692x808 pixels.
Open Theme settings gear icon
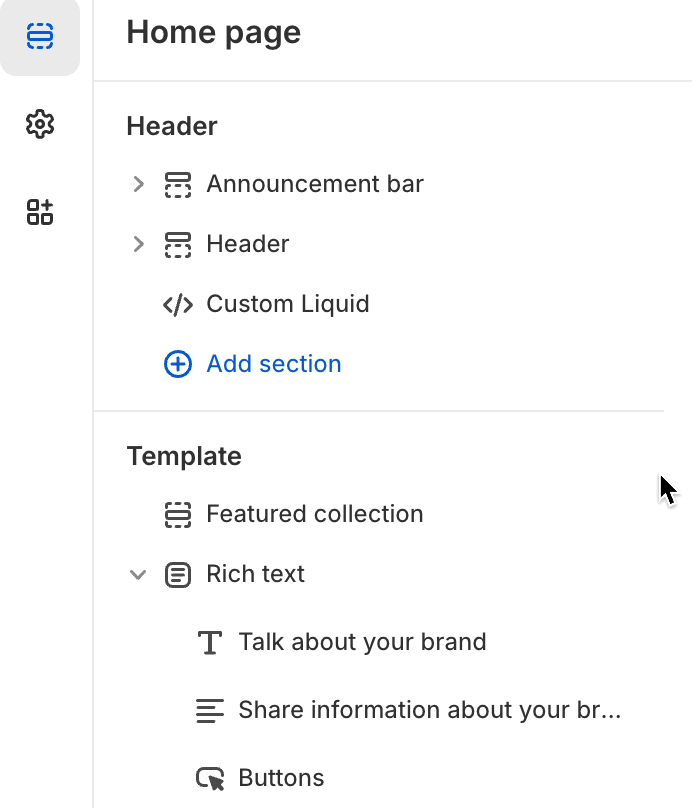(40, 124)
